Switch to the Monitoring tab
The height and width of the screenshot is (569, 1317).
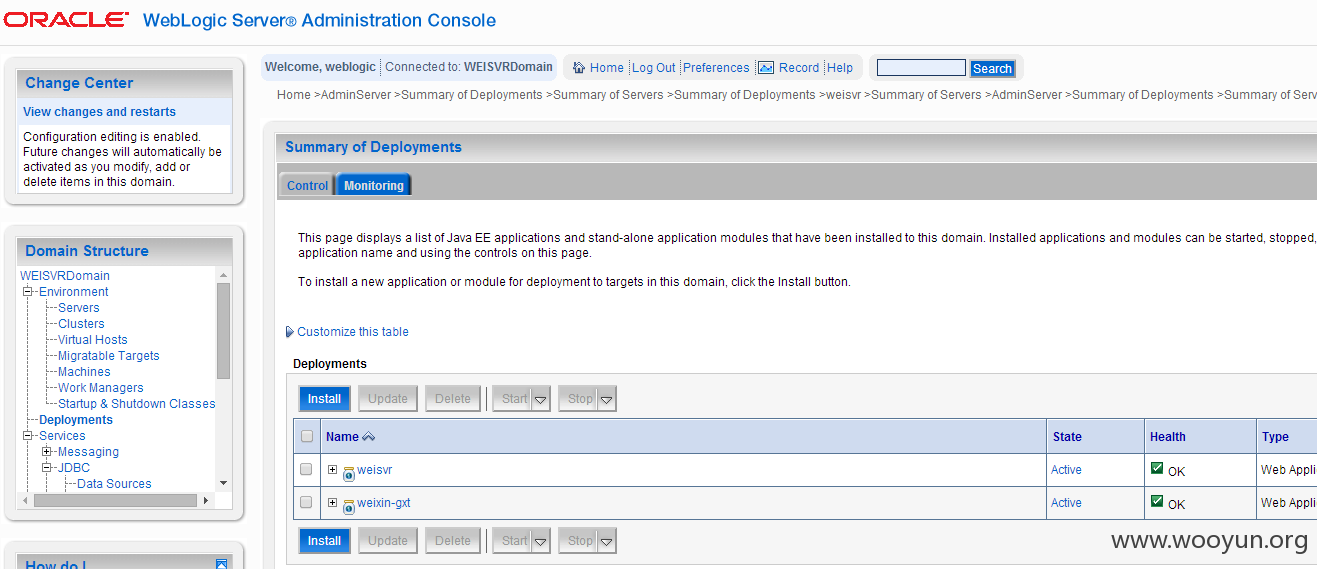(374, 185)
